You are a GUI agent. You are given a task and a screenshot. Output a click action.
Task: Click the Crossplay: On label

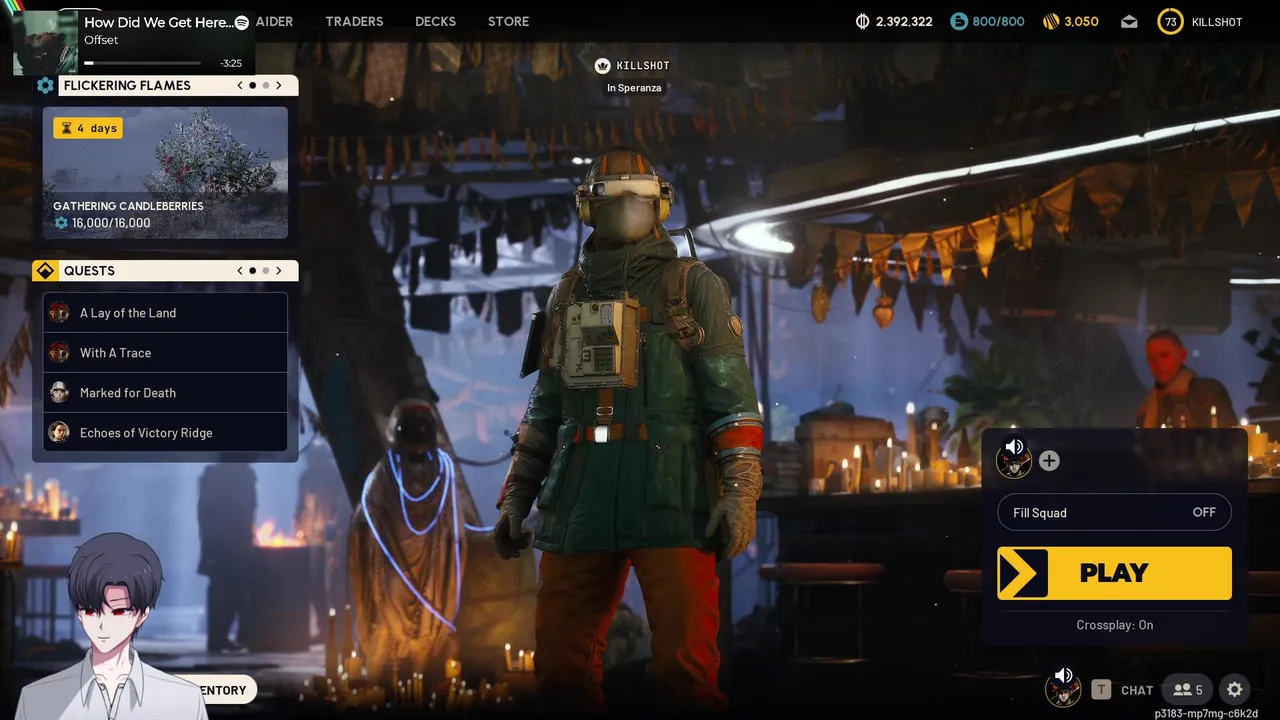[x=1114, y=625]
